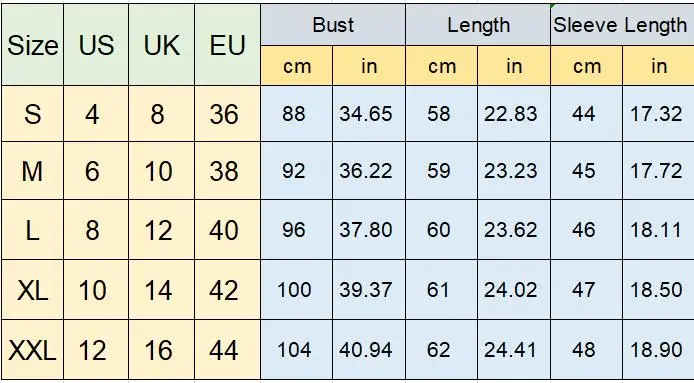
Task: Click the sleeve length cell 18.90
Action: (658, 350)
